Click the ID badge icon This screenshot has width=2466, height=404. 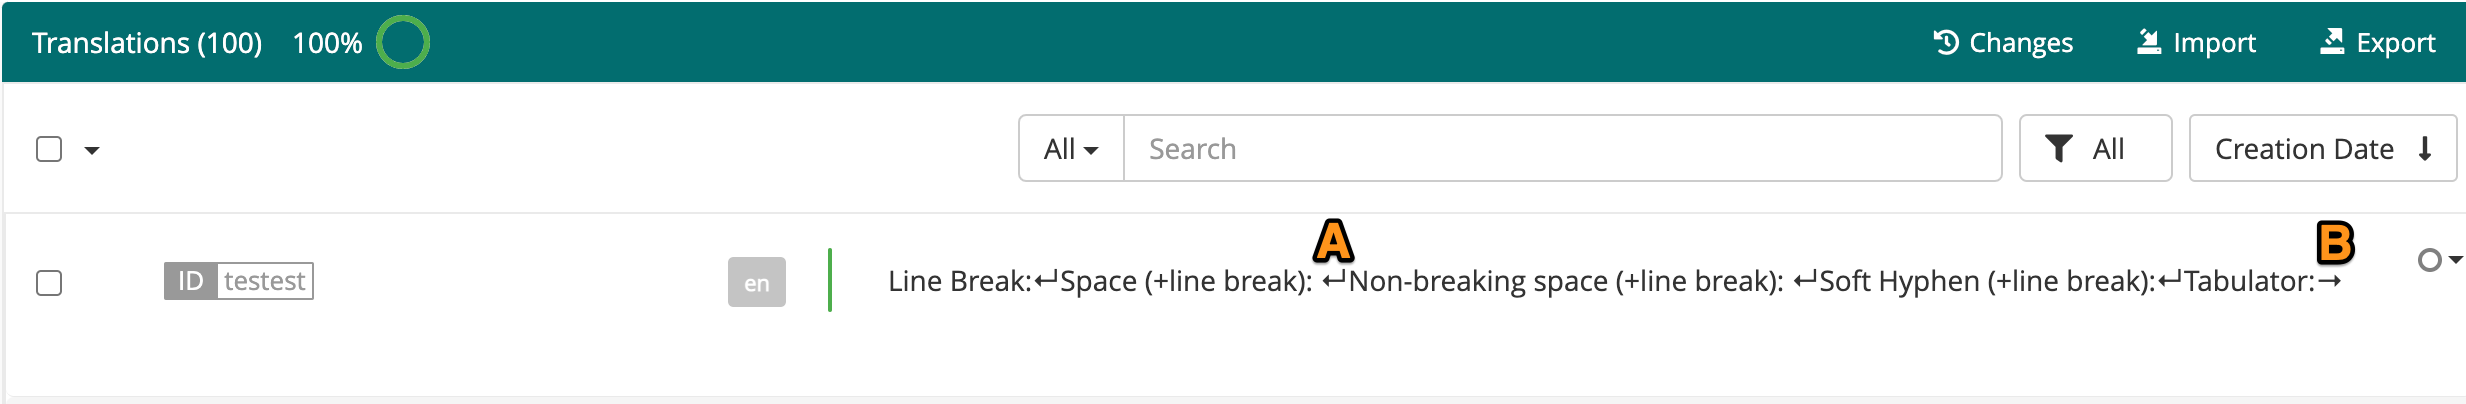pos(191,281)
